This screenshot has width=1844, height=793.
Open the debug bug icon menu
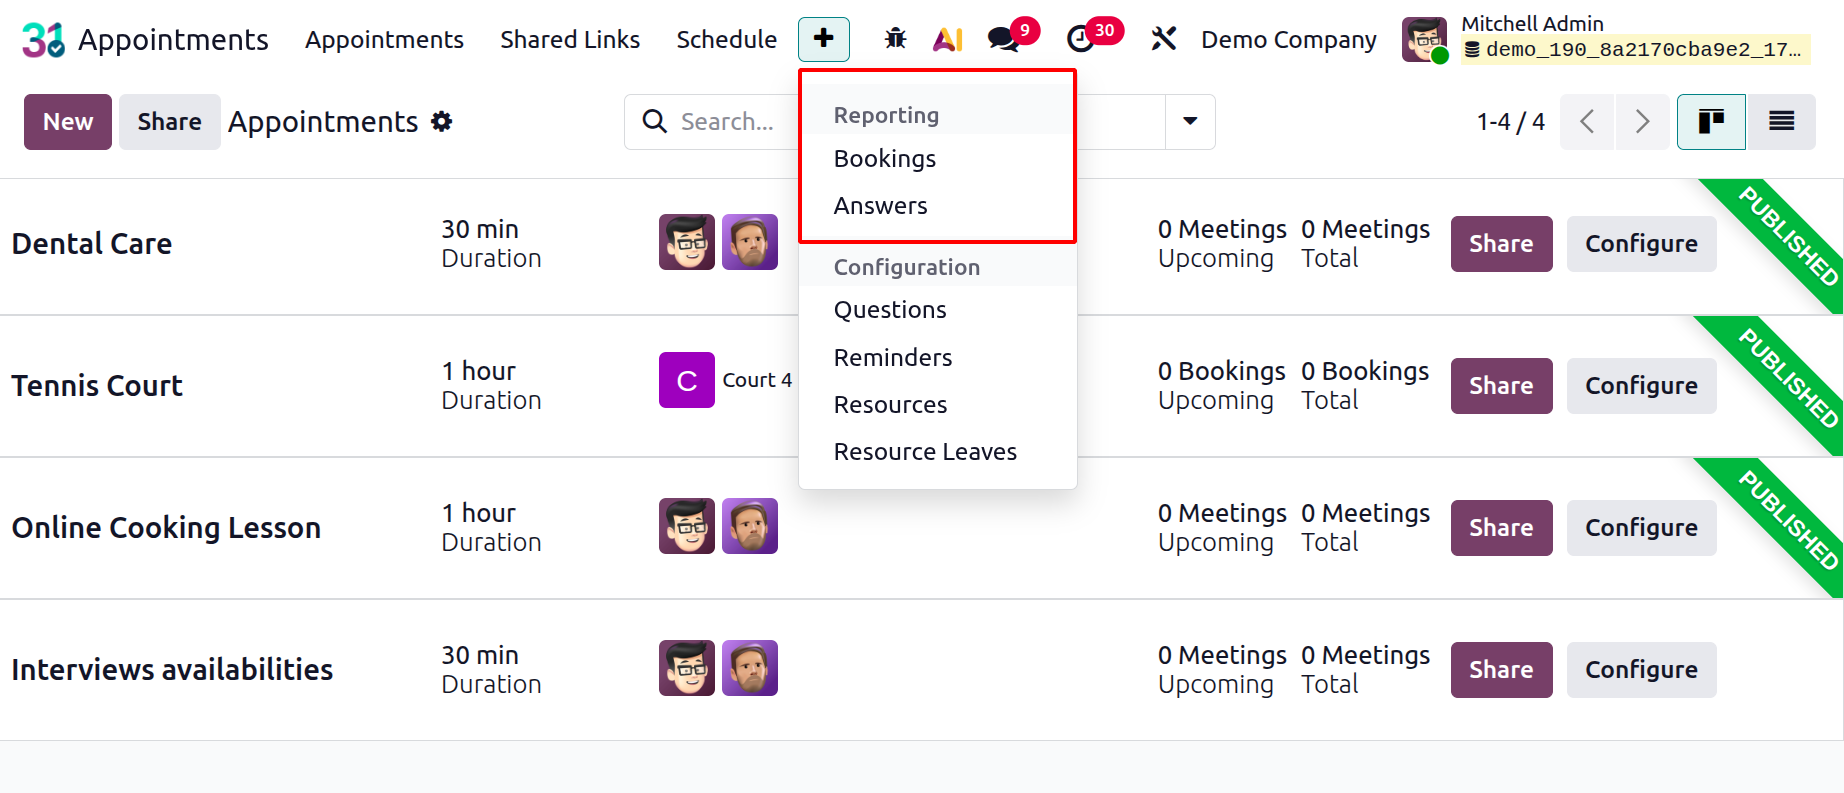[x=895, y=39]
